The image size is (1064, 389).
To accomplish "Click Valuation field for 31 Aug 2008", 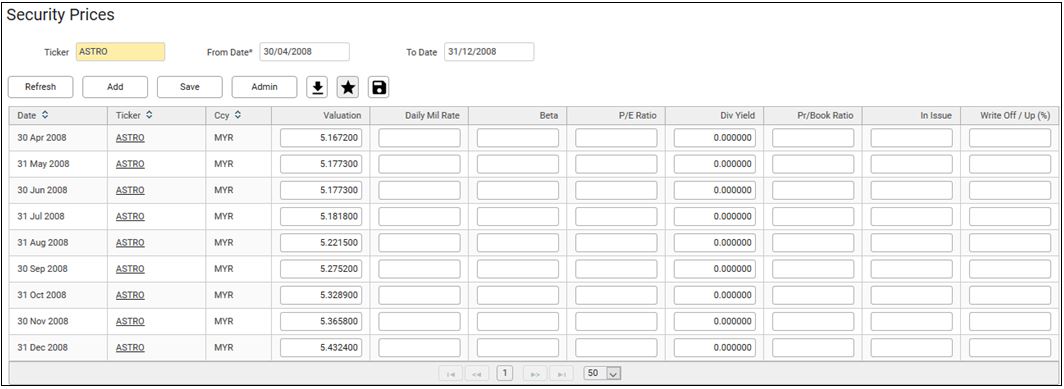I will pyautogui.click(x=321, y=242).
